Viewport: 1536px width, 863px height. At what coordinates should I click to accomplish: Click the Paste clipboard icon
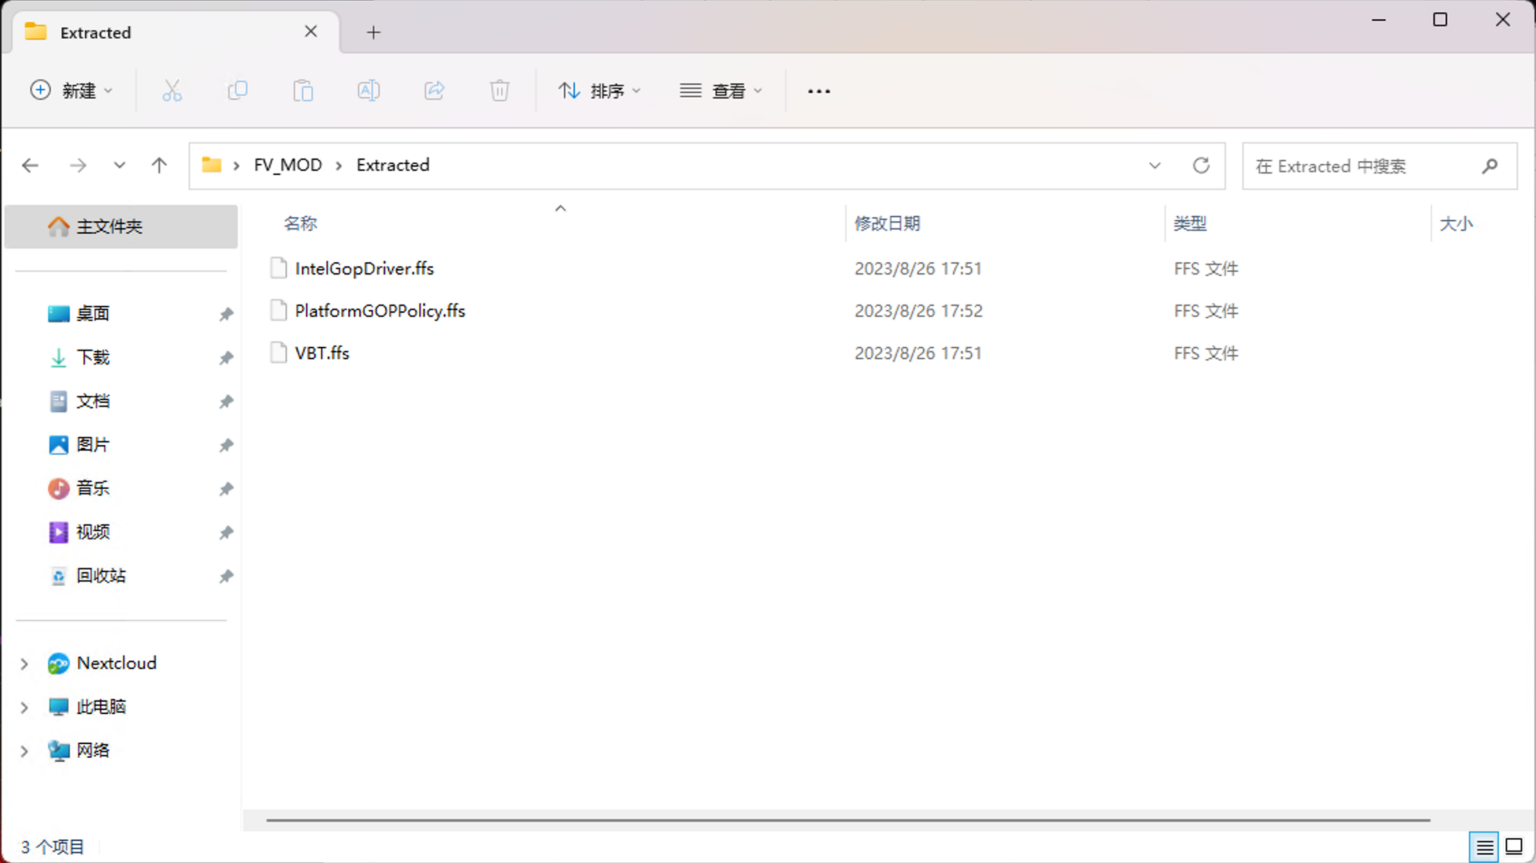point(303,91)
